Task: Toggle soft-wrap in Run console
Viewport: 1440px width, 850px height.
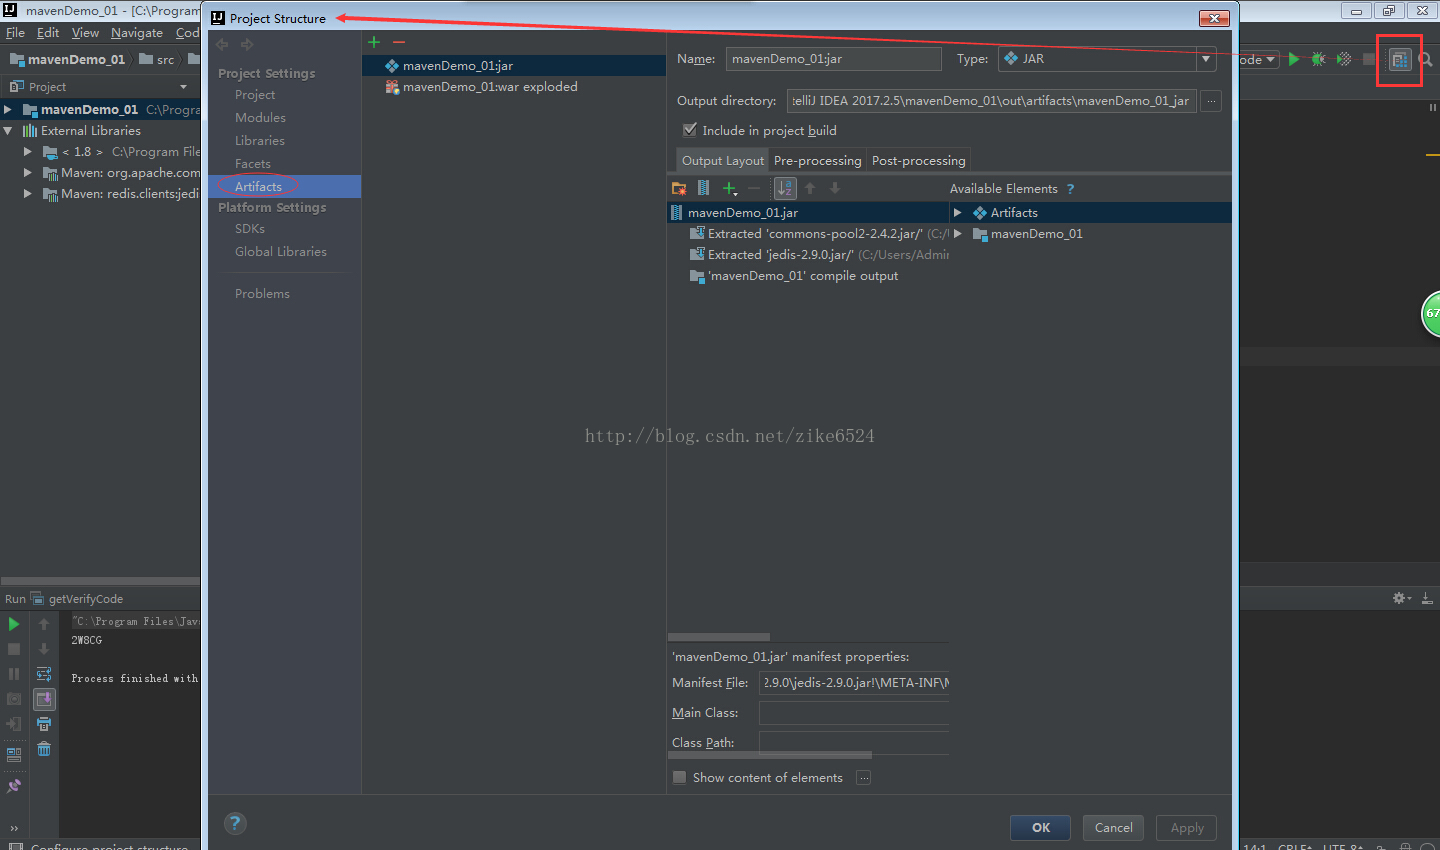Action: [44, 674]
